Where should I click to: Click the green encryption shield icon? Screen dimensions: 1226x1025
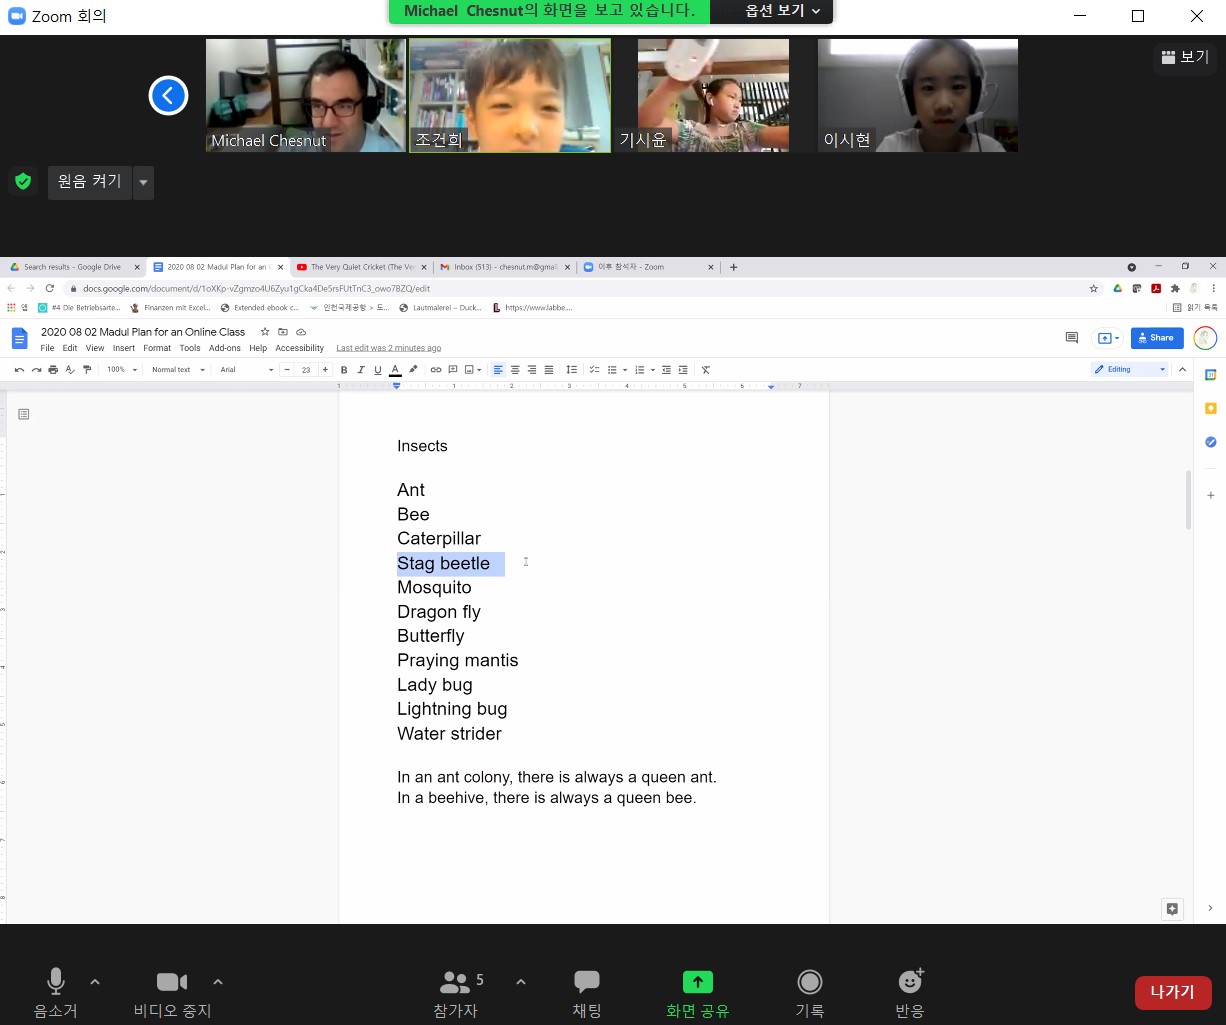pos(23,182)
